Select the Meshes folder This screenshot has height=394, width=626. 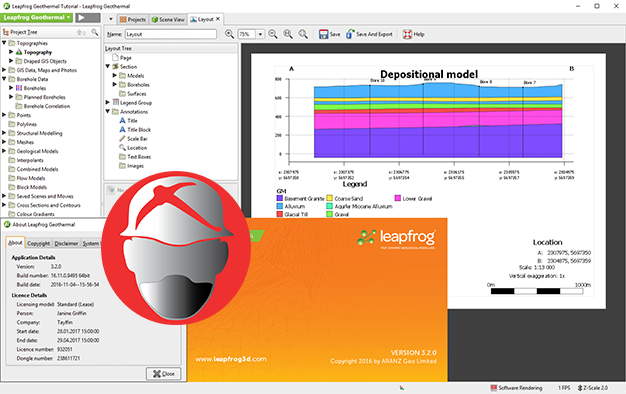[25, 142]
